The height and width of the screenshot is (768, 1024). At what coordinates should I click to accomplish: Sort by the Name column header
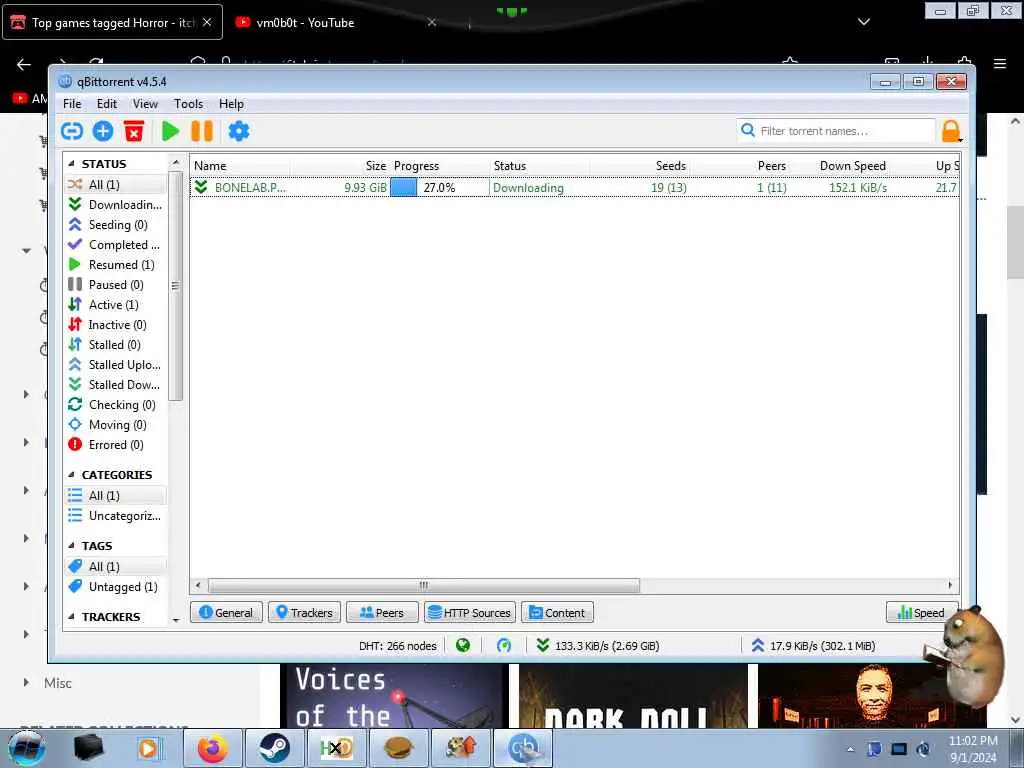(240, 166)
